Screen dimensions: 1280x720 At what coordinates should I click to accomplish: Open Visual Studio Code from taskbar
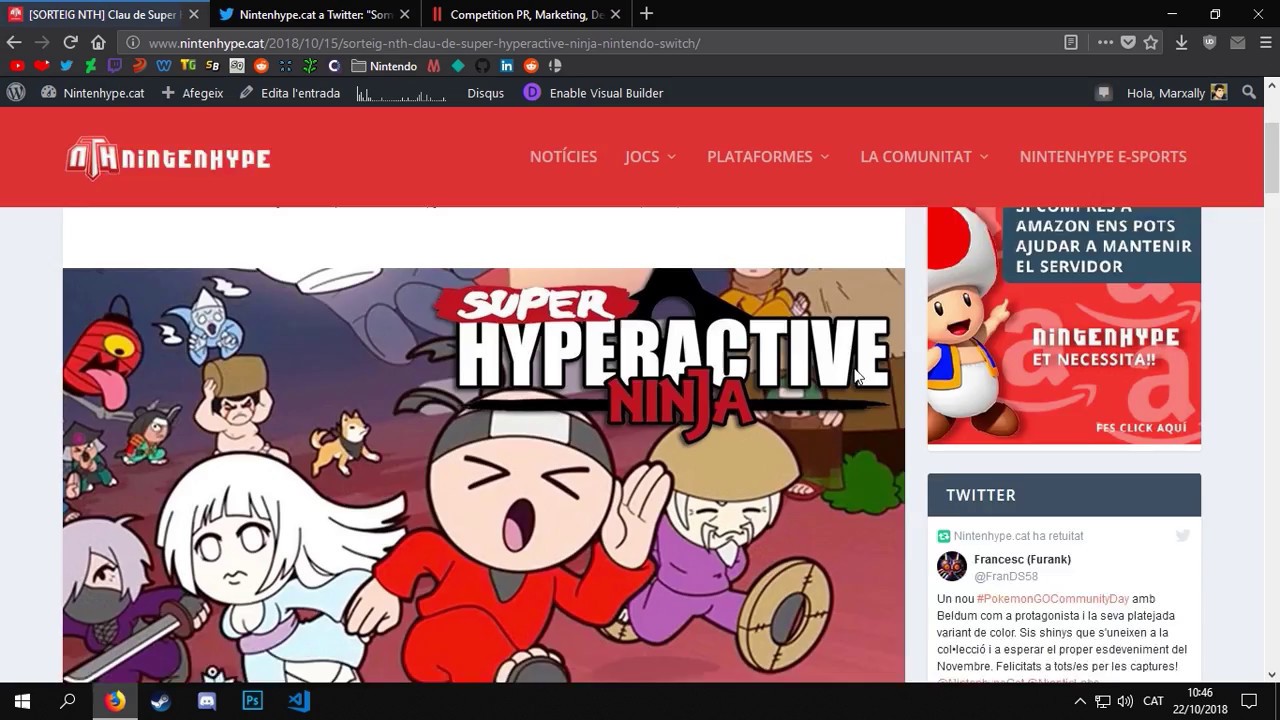[x=299, y=701]
